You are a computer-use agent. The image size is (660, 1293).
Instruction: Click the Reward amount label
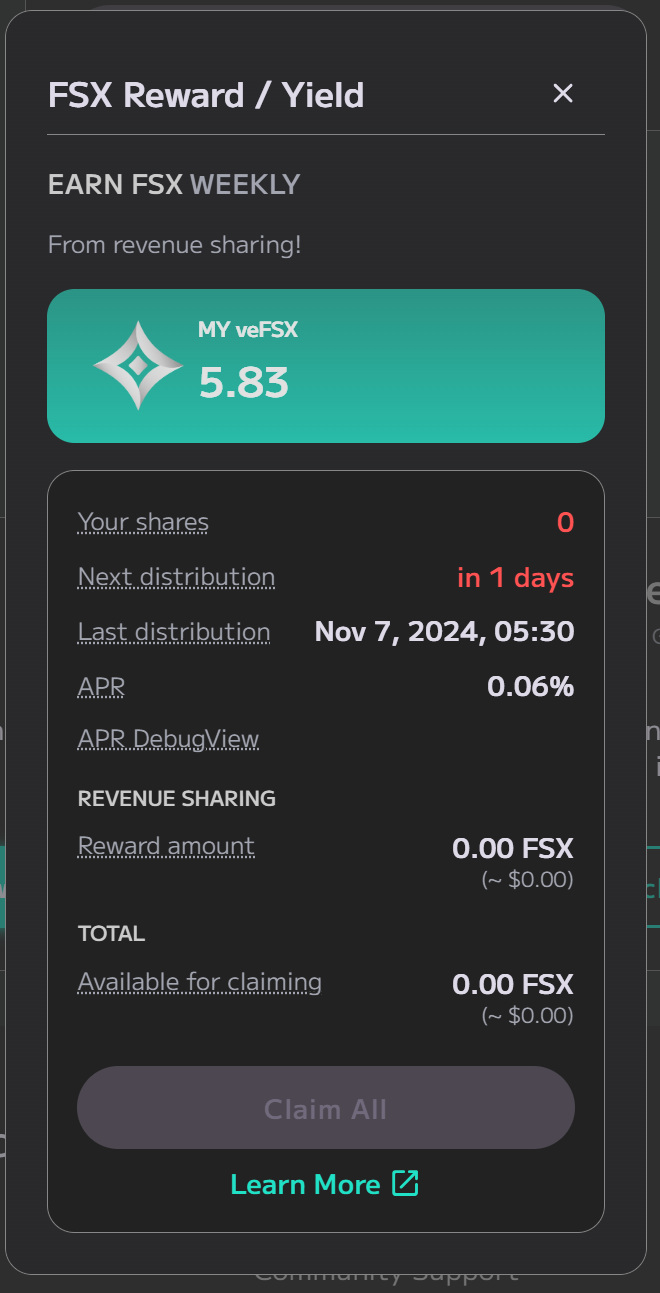(166, 846)
